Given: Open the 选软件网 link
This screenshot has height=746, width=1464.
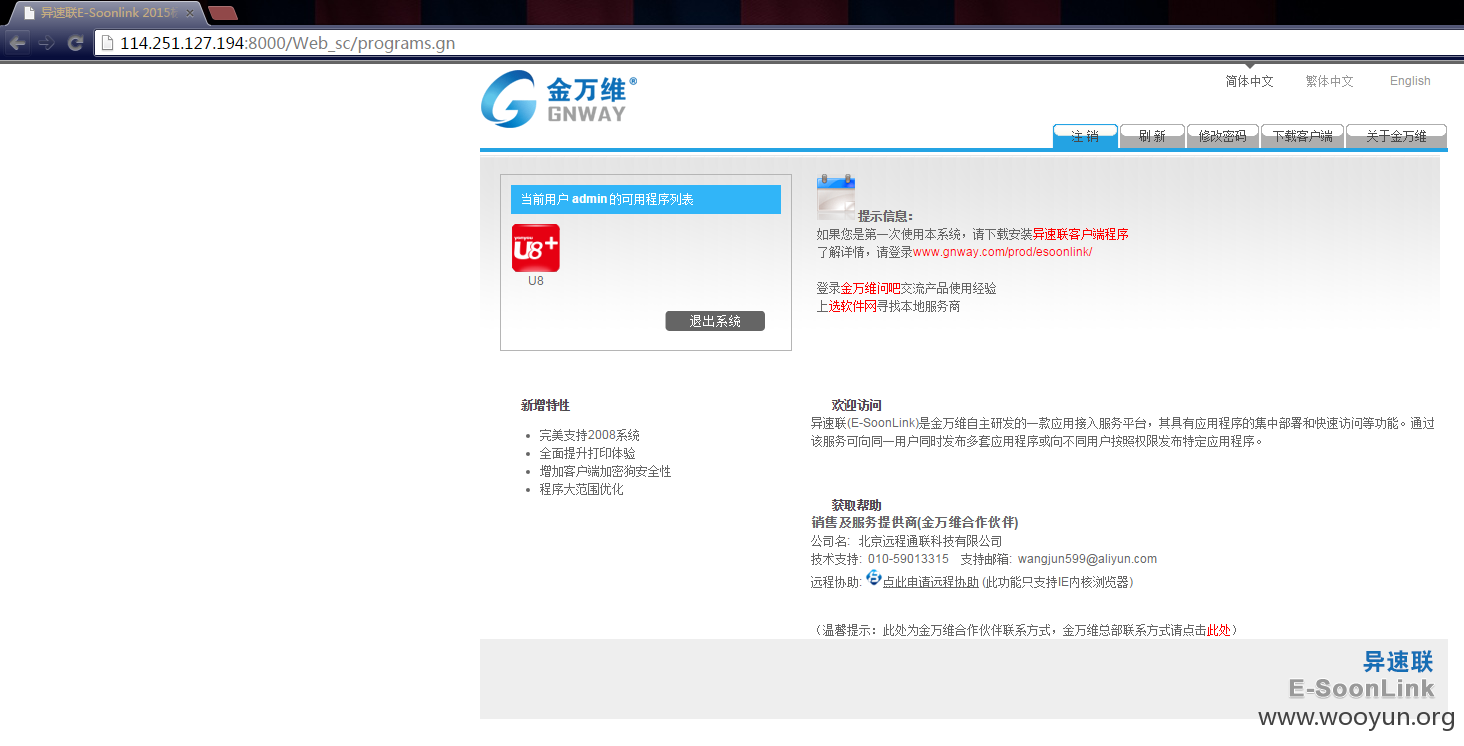Looking at the screenshot, I should coord(852,306).
